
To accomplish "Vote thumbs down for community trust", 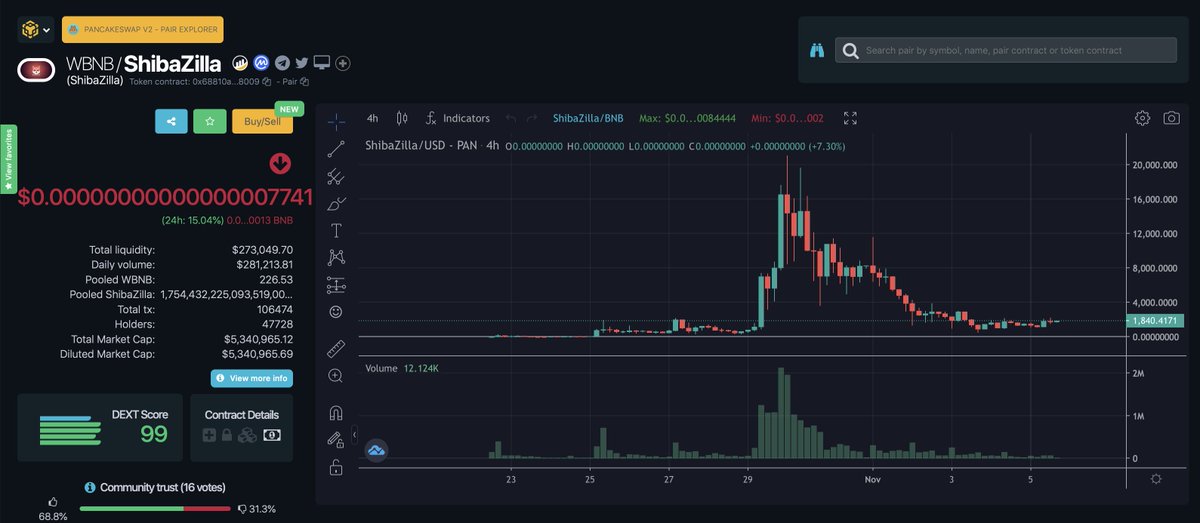I will (241, 508).
